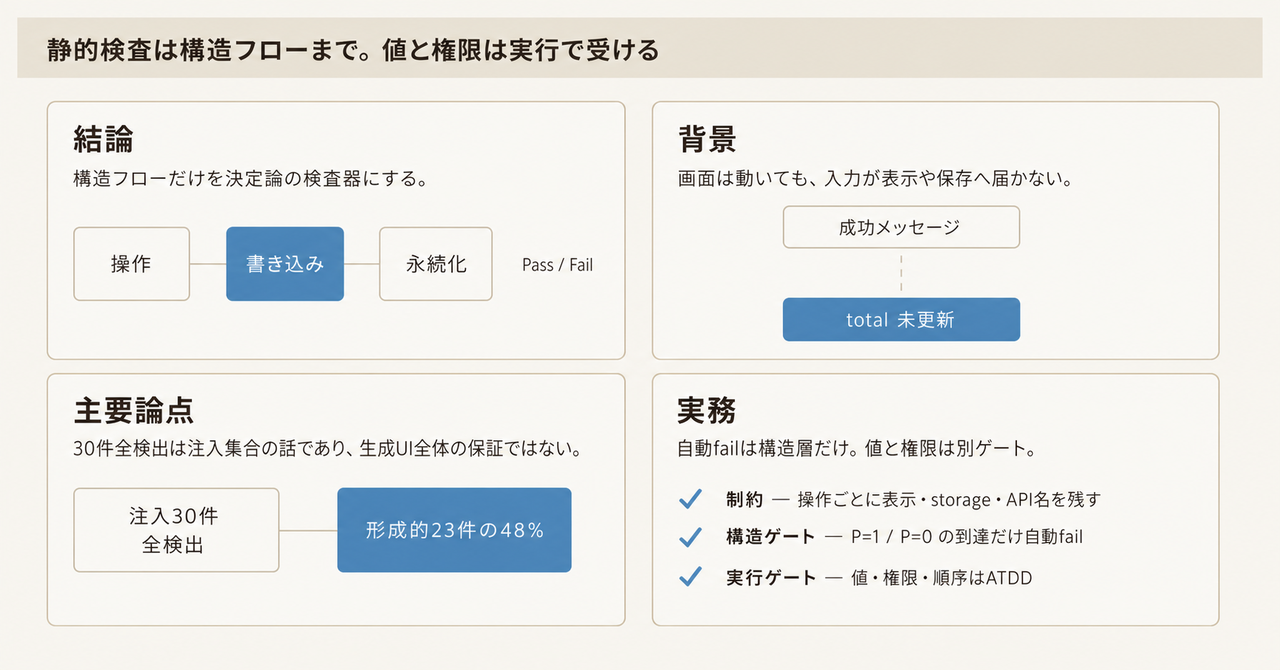
Task: Click the sentence beginning 30件全検出は注入集合
Action: pos(329,448)
